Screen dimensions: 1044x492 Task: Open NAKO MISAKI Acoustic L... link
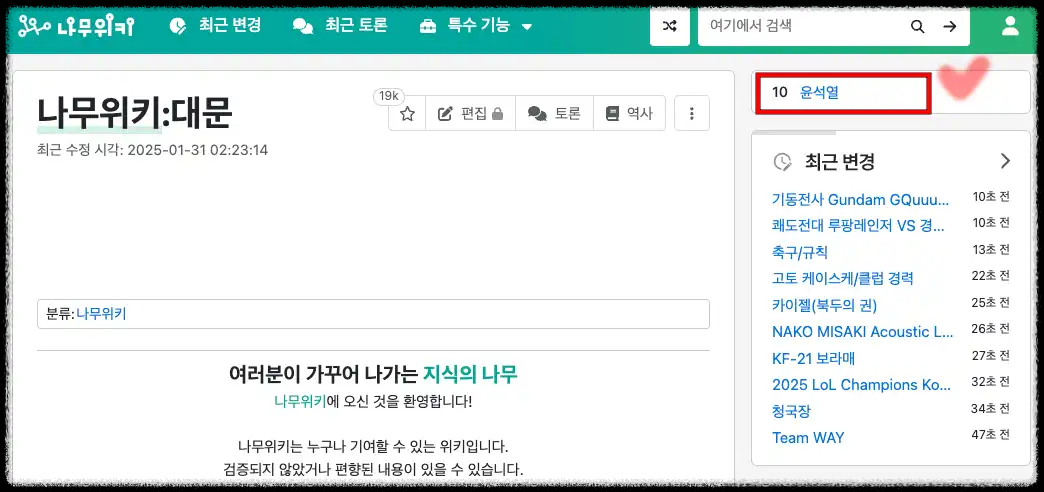click(862, 332)
